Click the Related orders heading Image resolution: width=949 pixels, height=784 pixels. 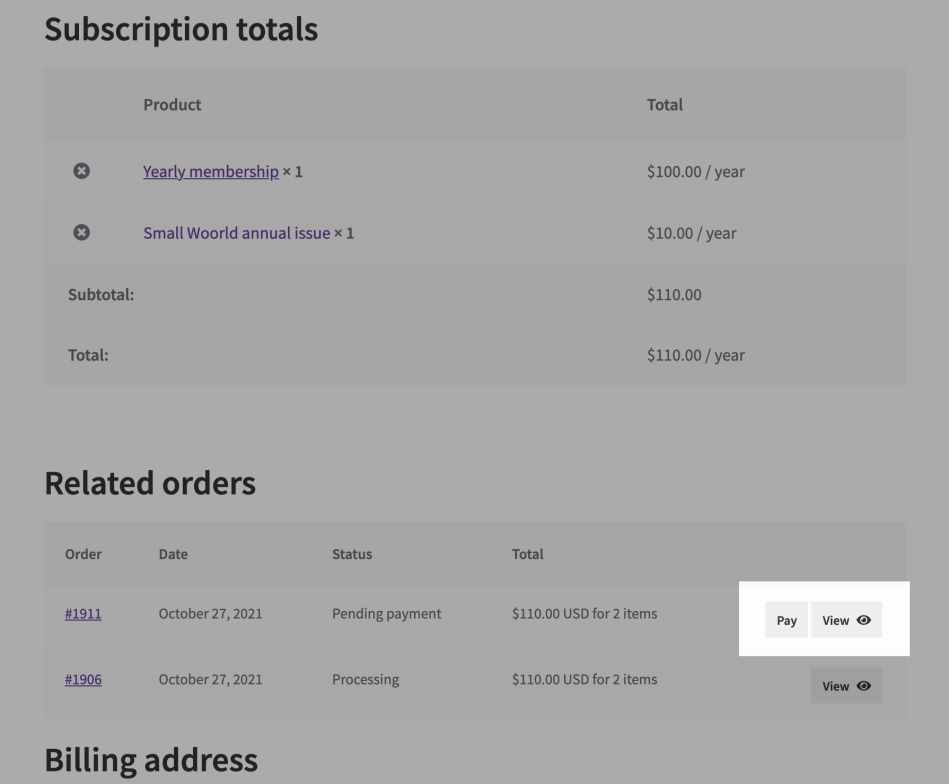(150, 484)
